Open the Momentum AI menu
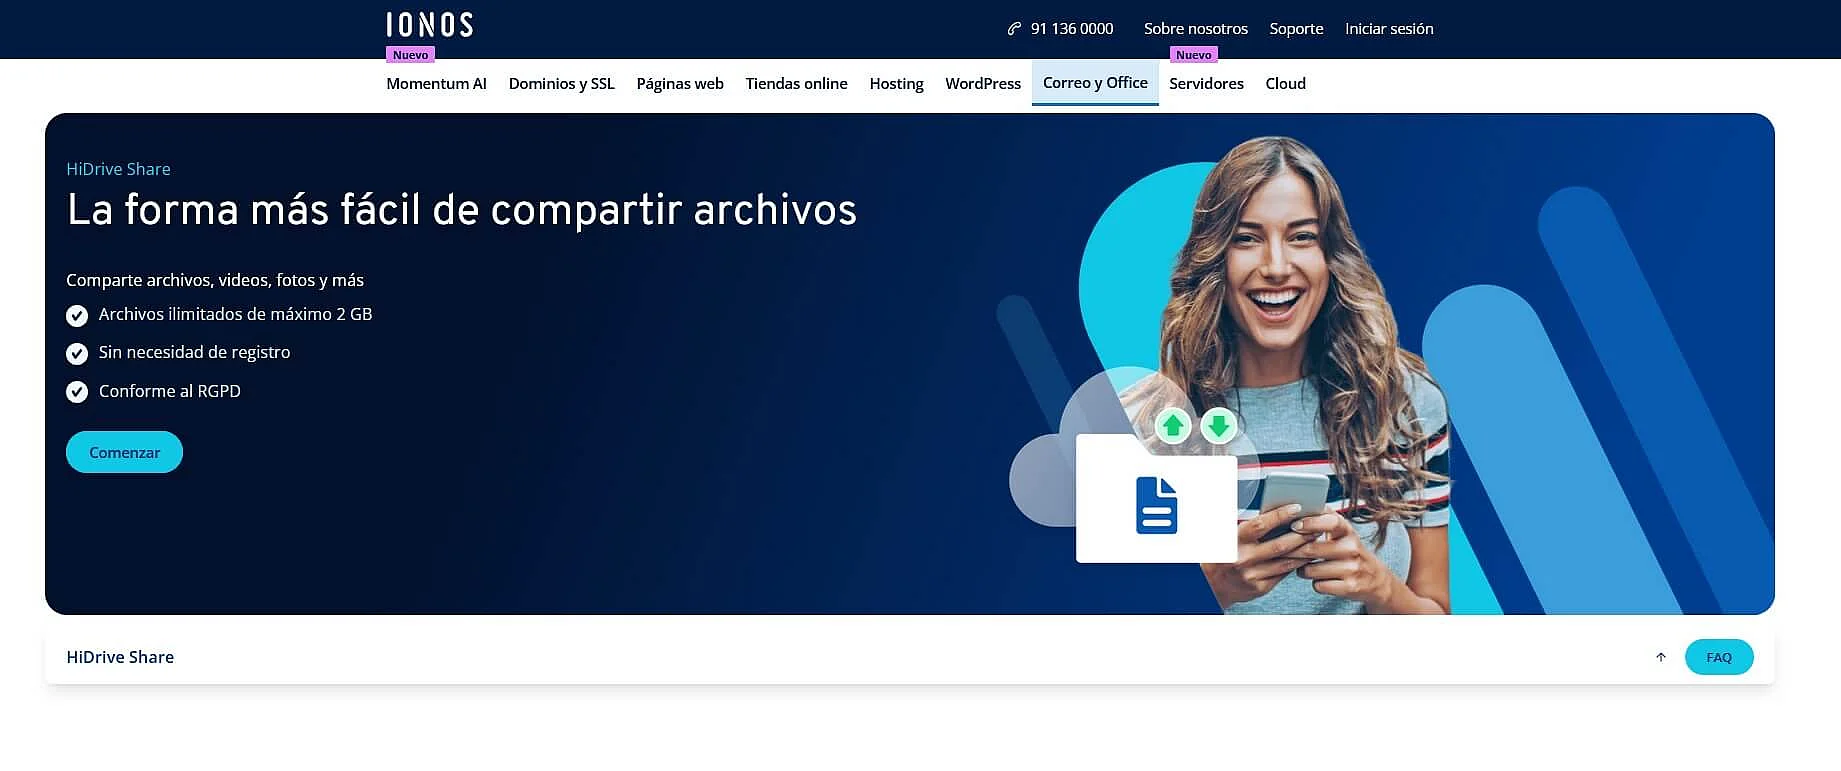 [436, 84]
